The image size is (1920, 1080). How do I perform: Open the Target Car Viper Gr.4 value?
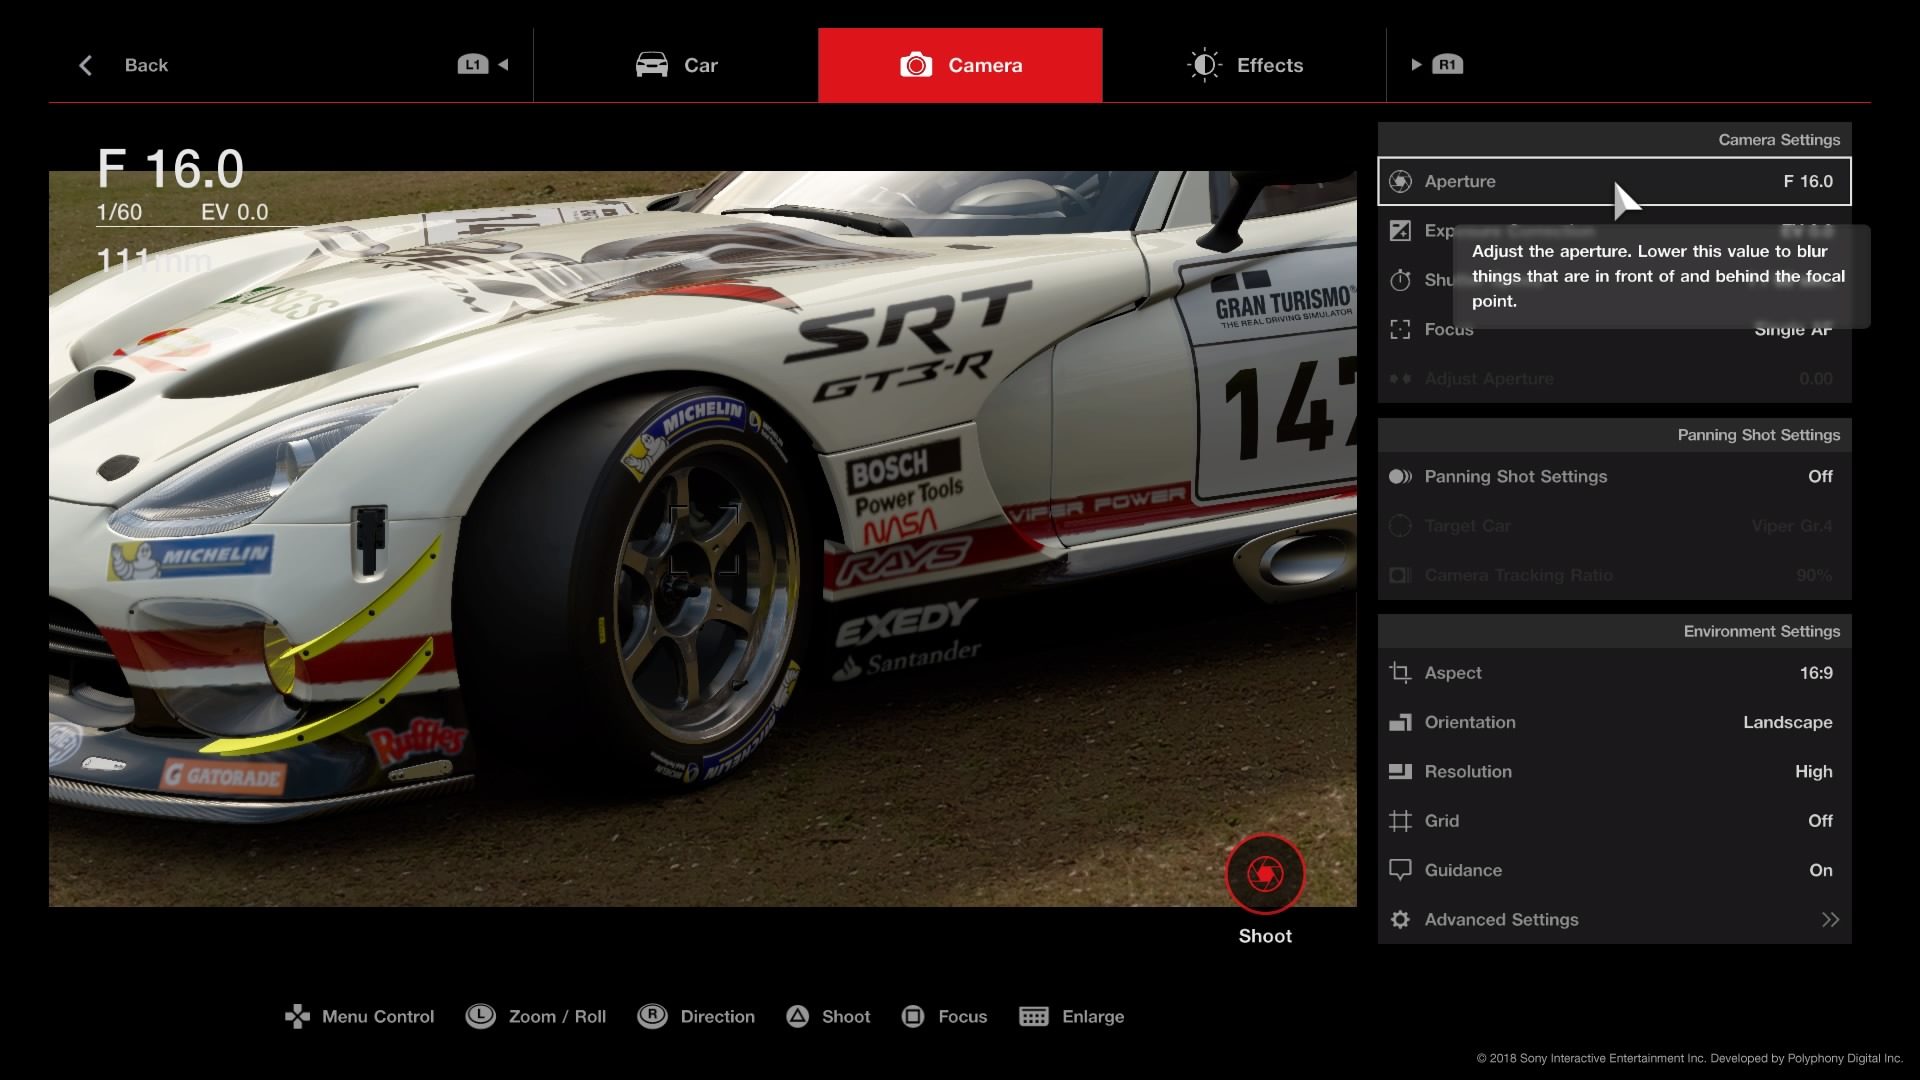1792,526
